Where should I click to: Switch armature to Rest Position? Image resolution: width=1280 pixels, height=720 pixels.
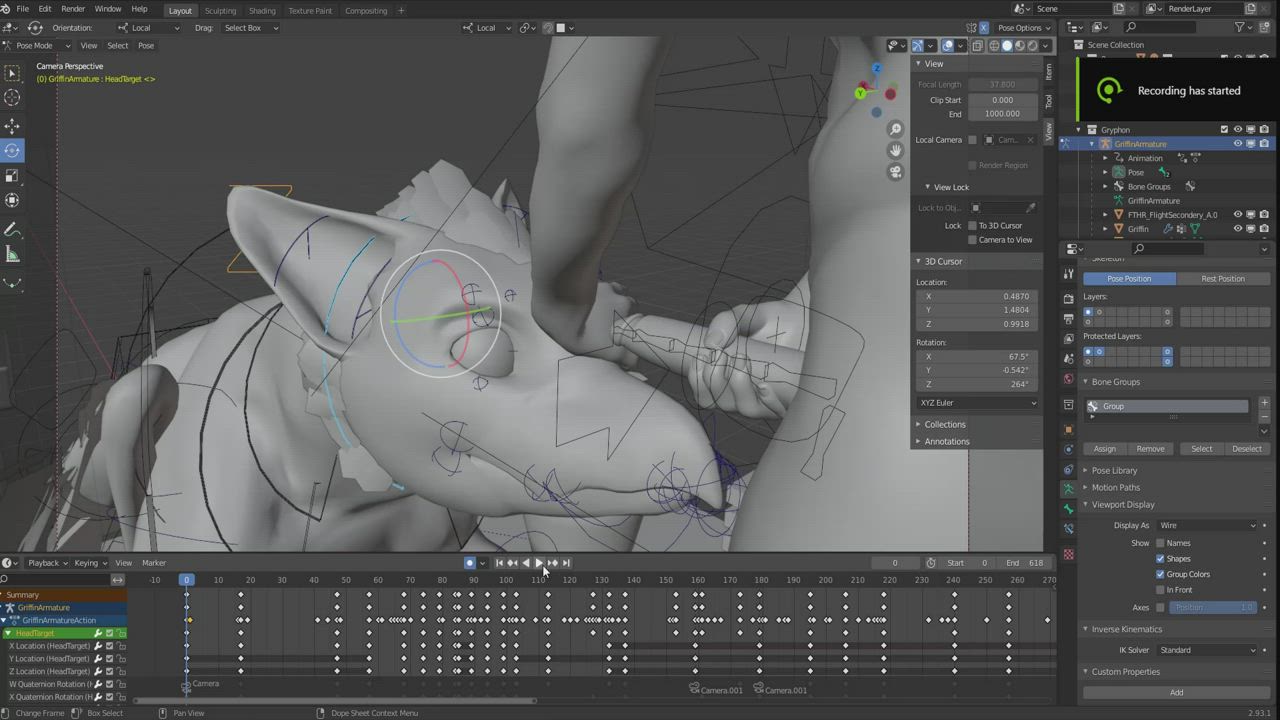(x=1223, y=279)
